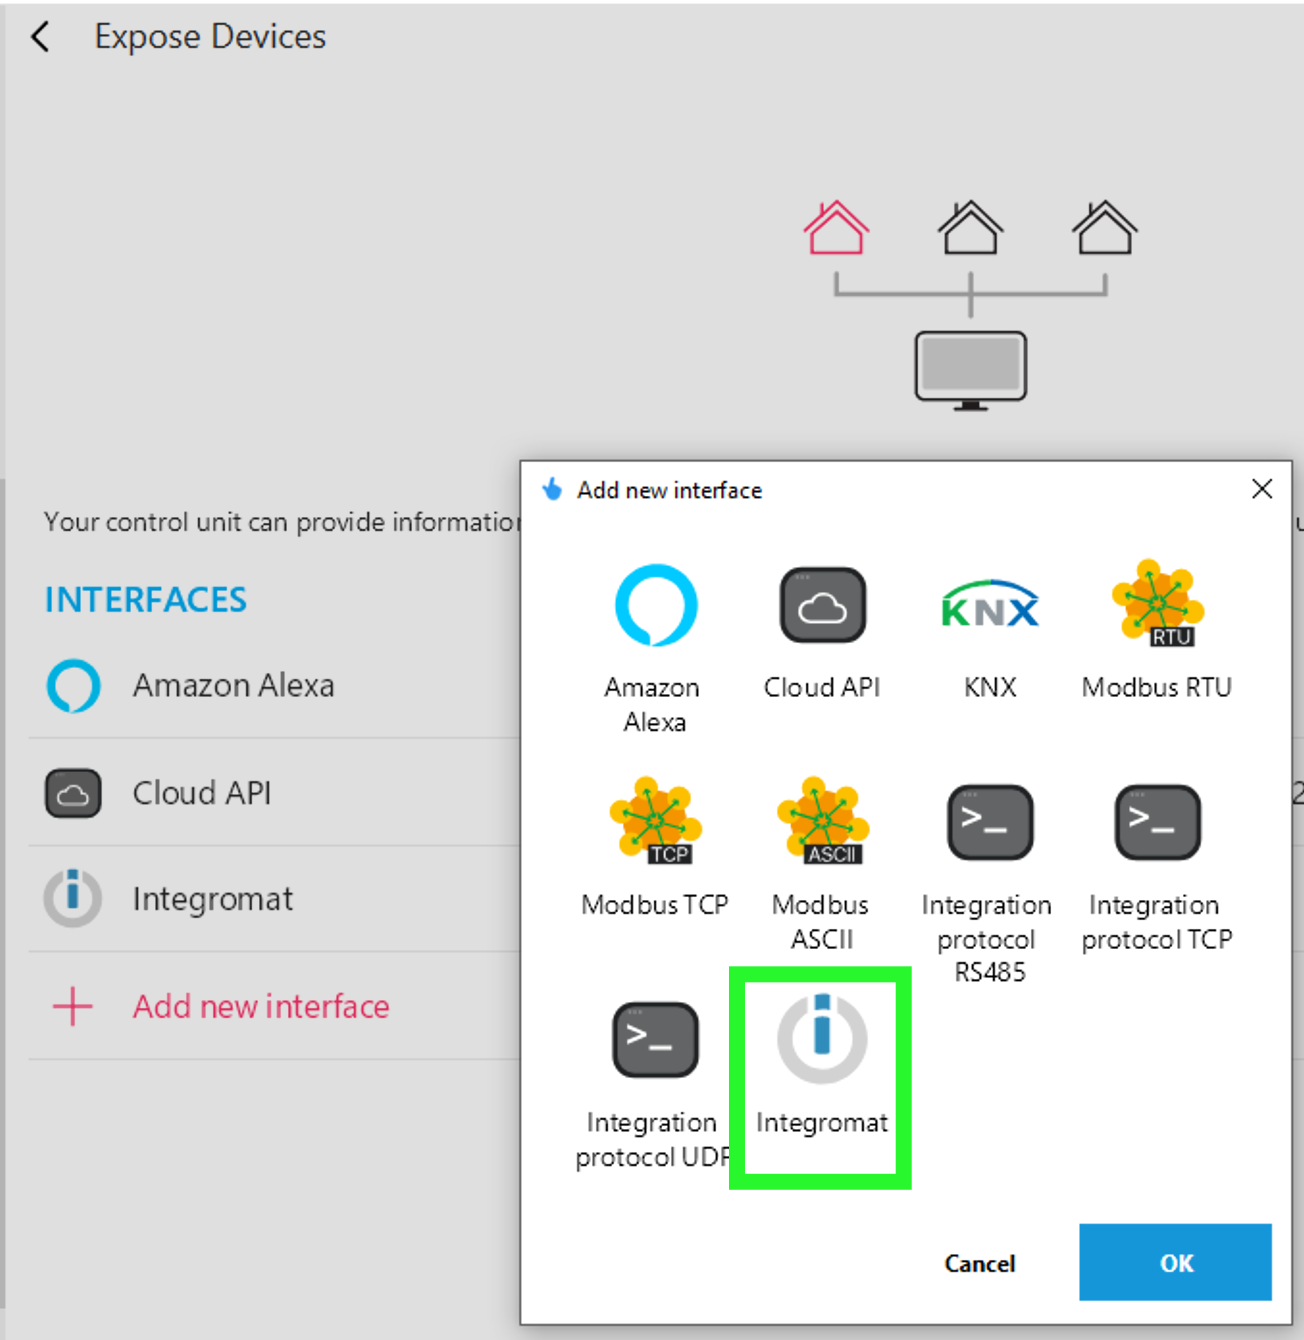Open Add new interface from the sidebar
1304x1340 pixels.
point(260,1007)
